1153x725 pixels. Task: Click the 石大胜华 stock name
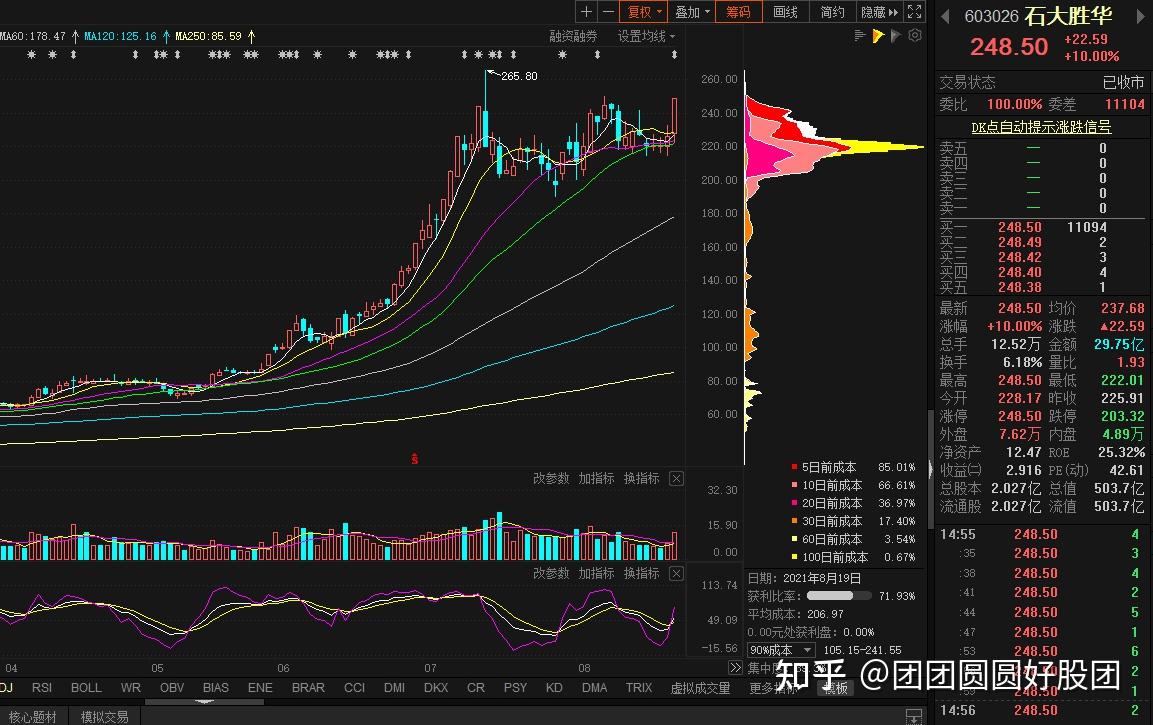click(1068, 15)
